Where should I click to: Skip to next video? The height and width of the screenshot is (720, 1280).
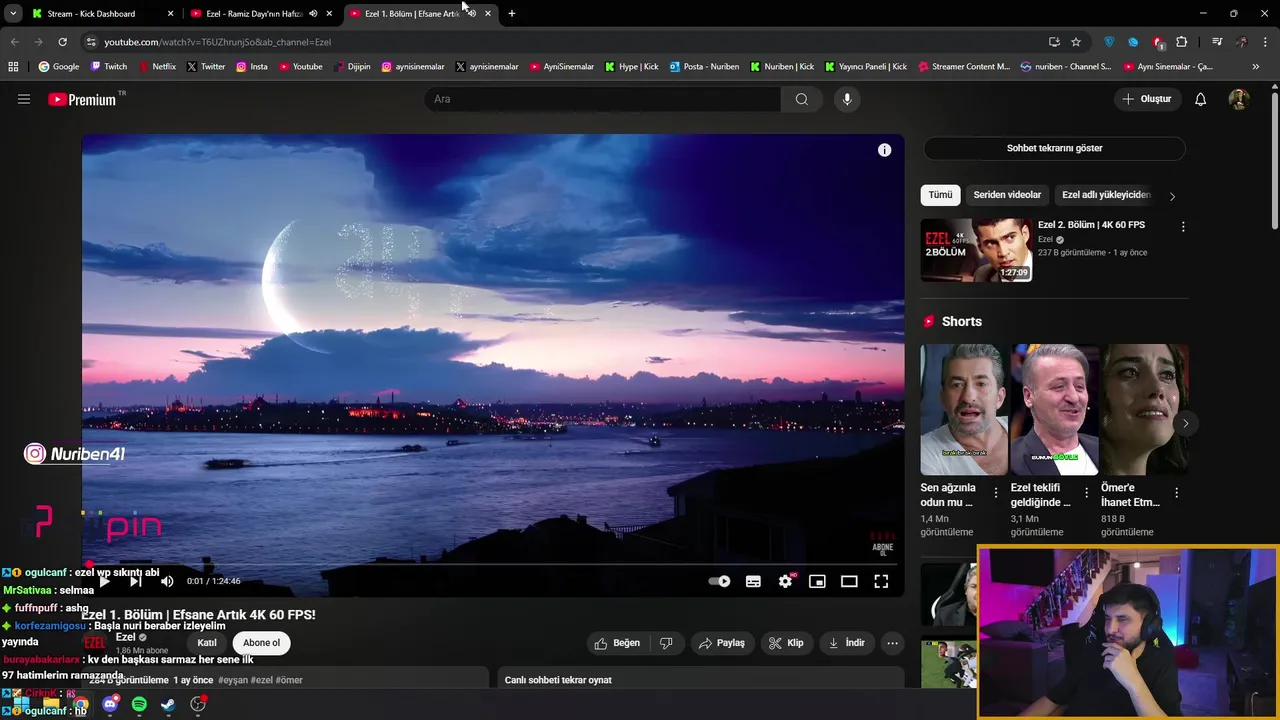136,581
